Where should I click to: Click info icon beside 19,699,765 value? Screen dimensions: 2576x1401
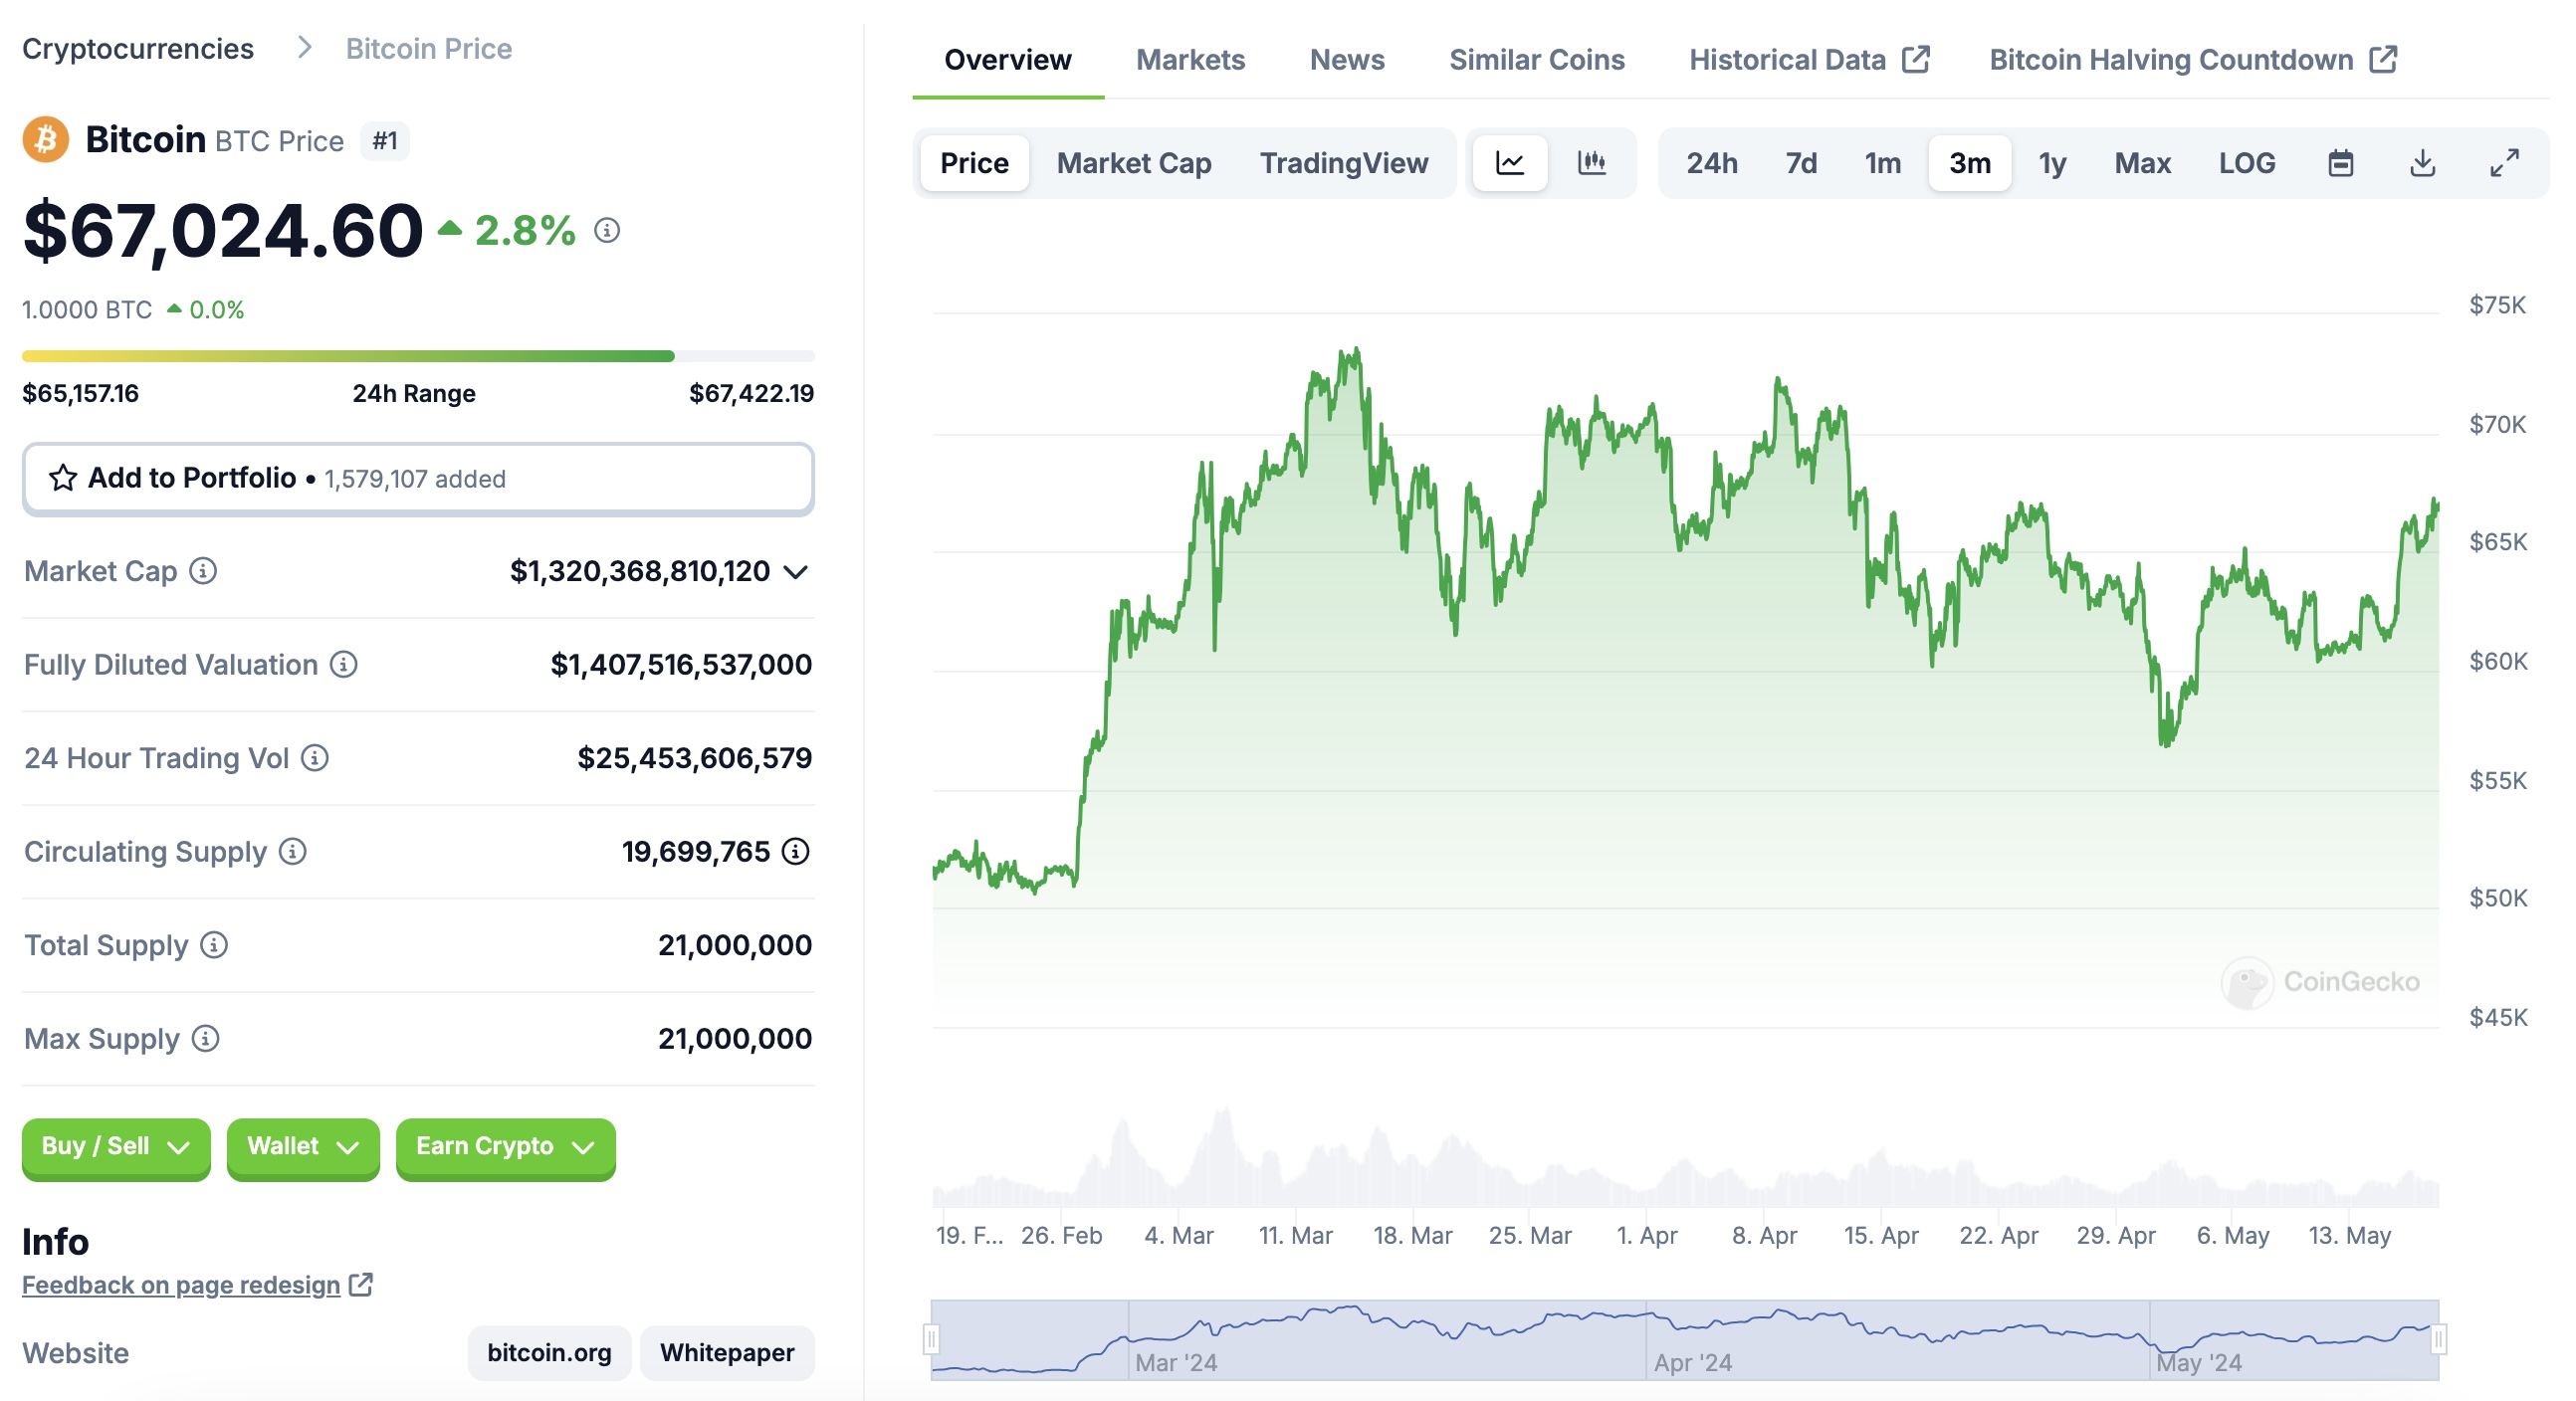[x=796, y=852]
